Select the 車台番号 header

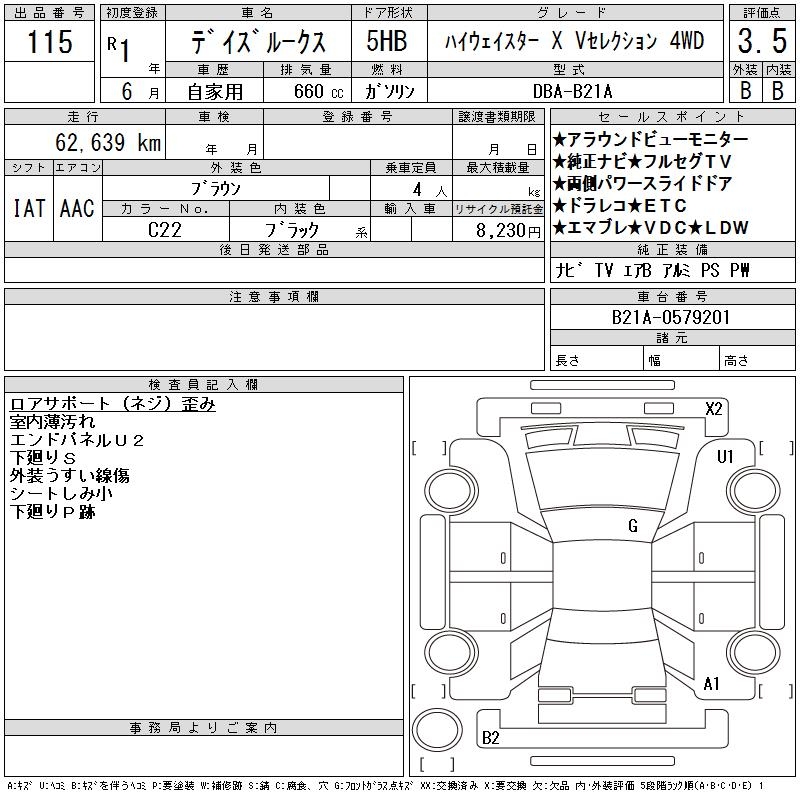[672, 296]
